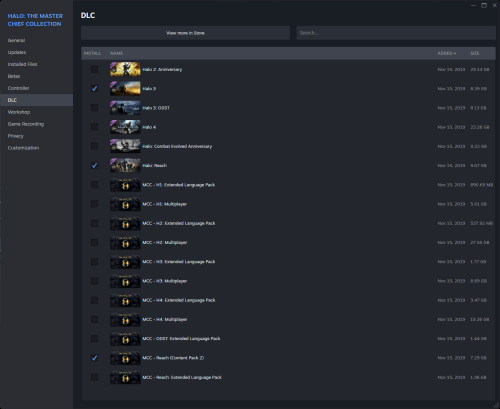Open the Workshop section
This screenshot has height=409, width=500.
pyautogui.click(x=36, y=112)
